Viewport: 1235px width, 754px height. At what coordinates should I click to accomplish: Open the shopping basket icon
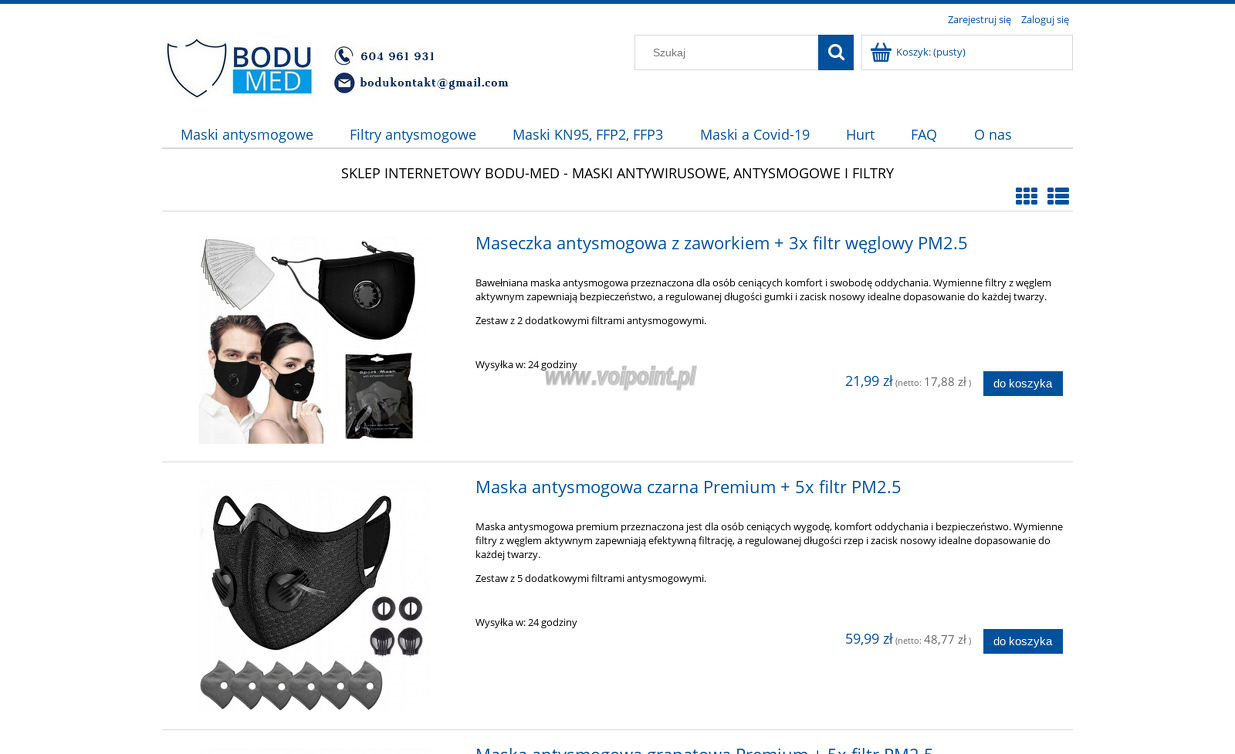(x=881, y=53)
